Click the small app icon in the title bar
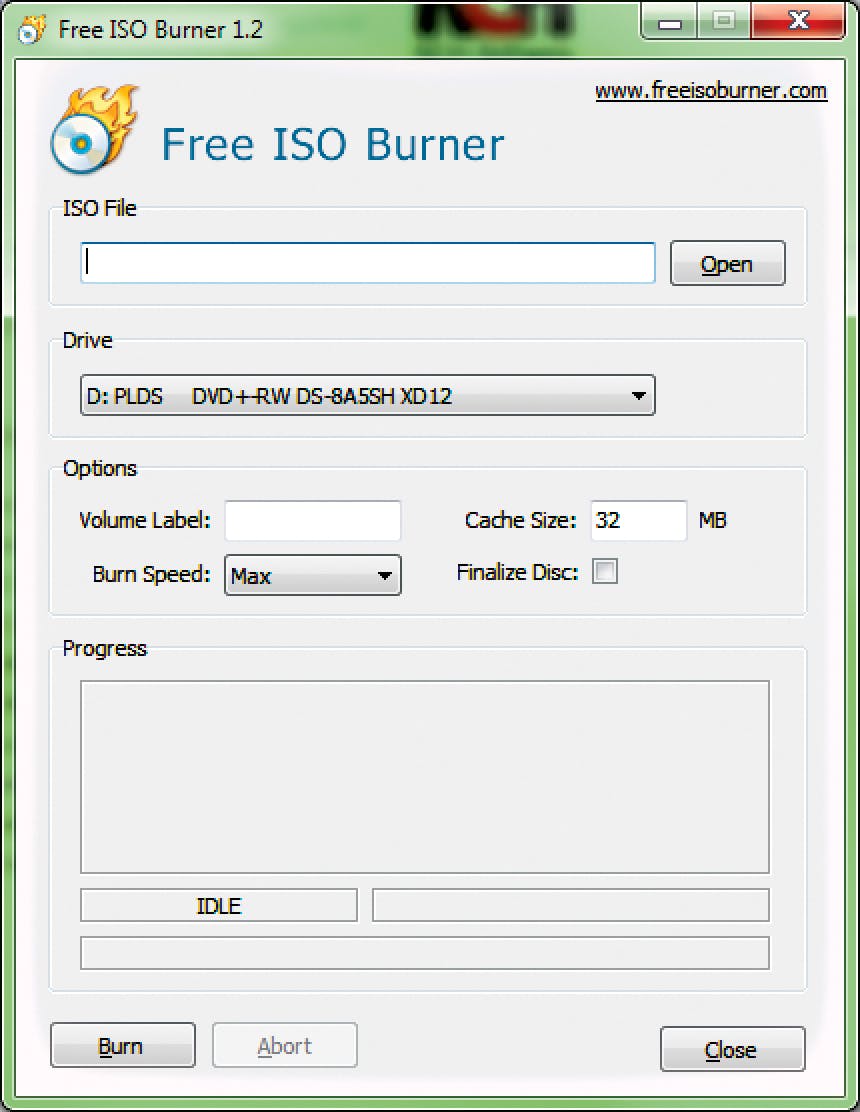860x1112 pixels. (x=32, y=29)
